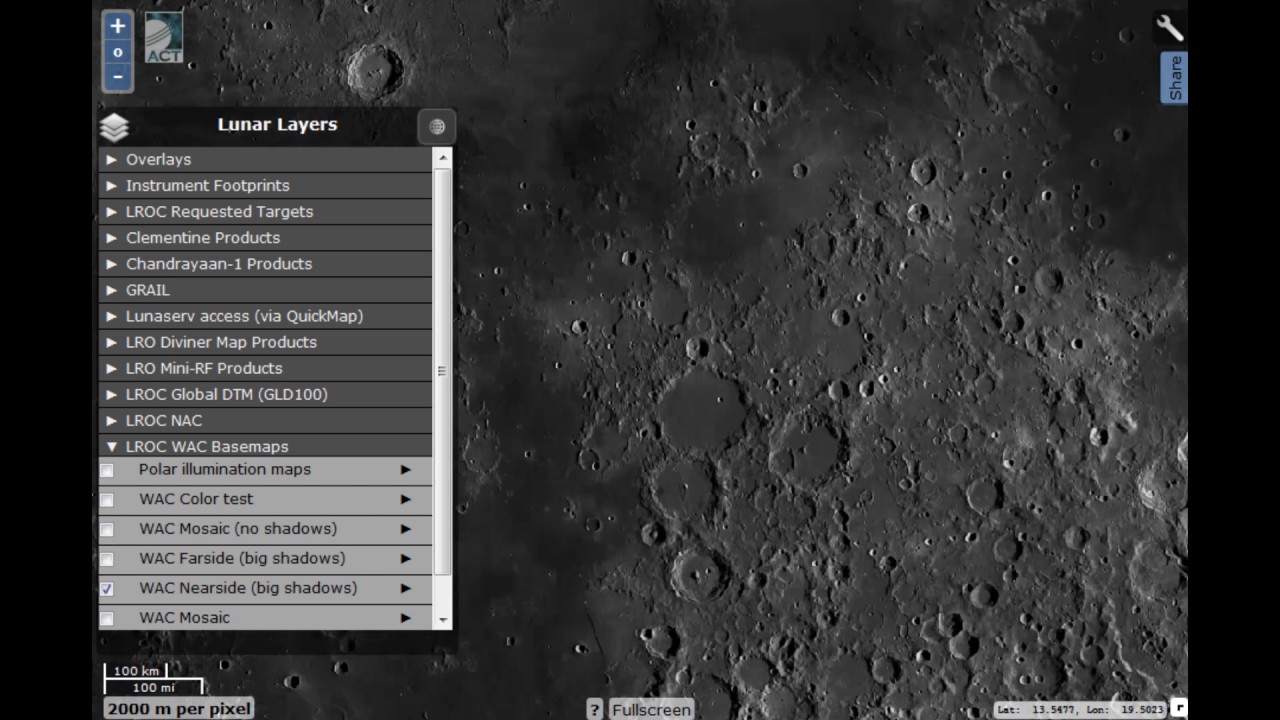Click the question mark help icon
1280x720 pixels.
594,709
